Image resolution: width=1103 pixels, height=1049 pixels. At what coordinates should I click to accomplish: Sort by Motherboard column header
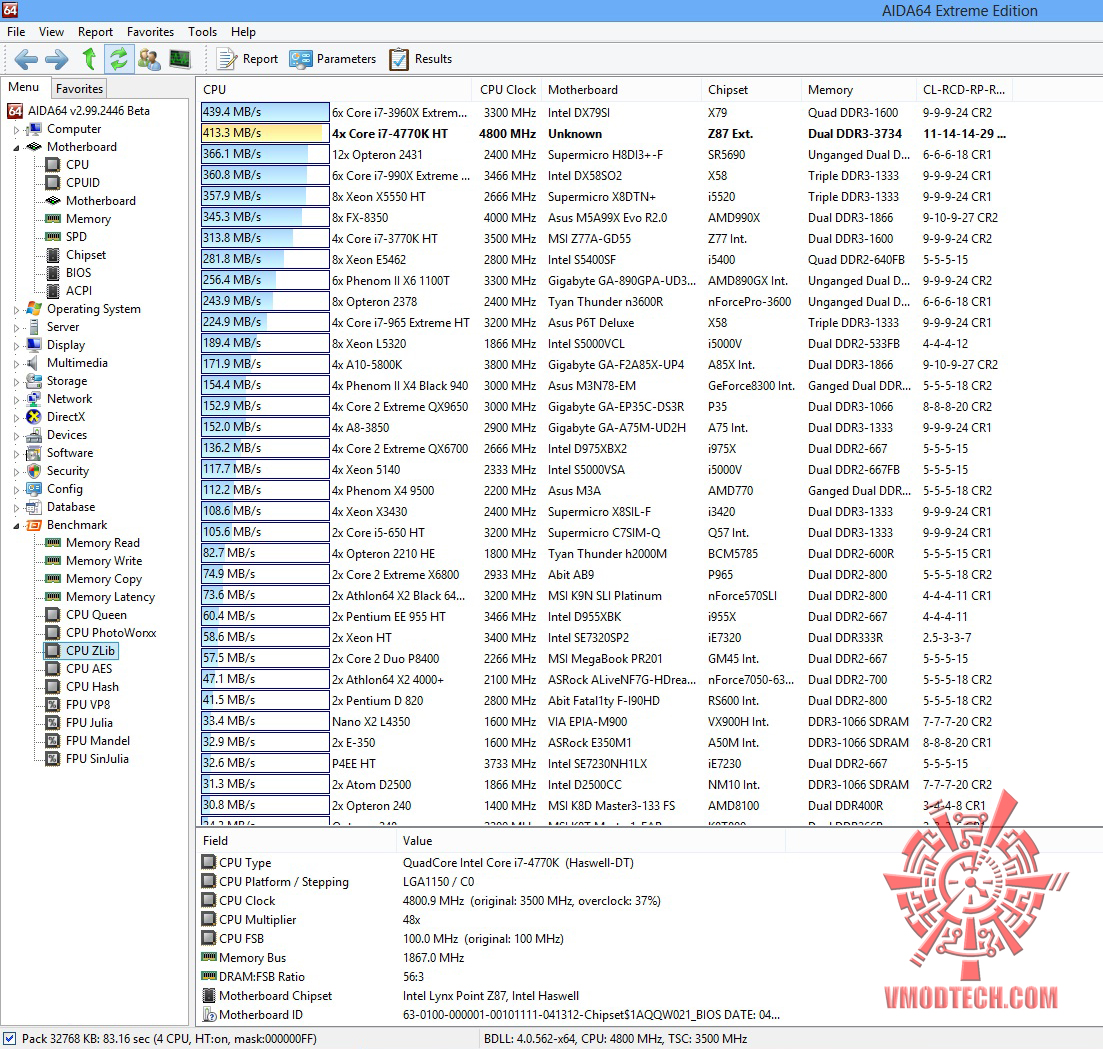point(621,90)
